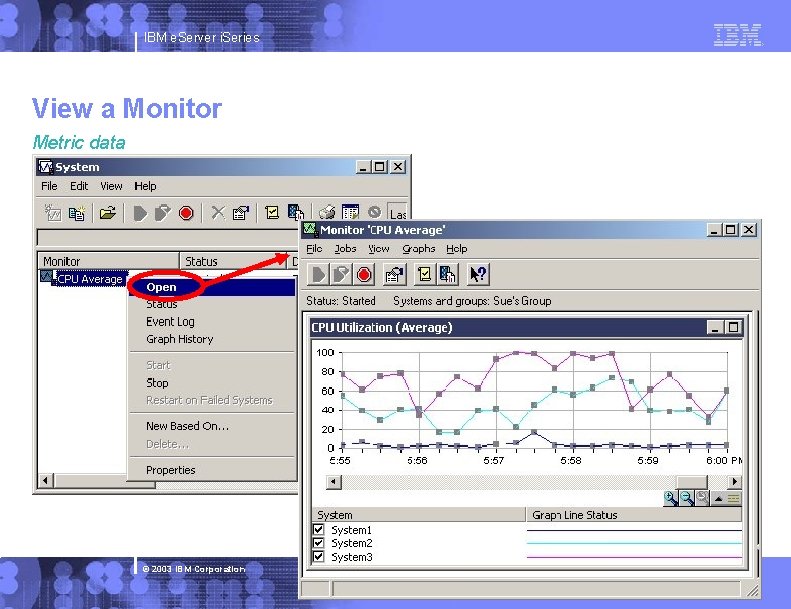Click Graph Line Status column header
Viewport: 791px width, 609px height.
click(634, 515)
